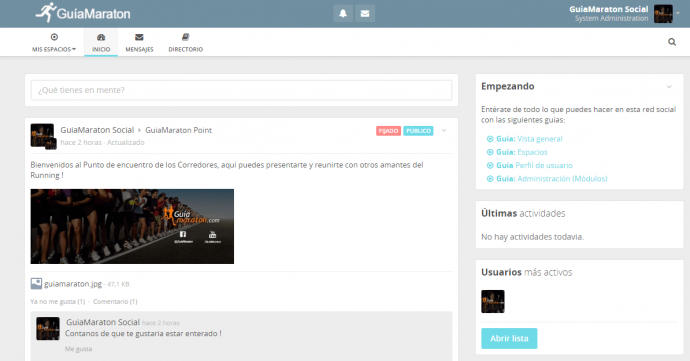Click the search magnifier icon
This screenshot has height=361, width=690.
pos(672,42)
